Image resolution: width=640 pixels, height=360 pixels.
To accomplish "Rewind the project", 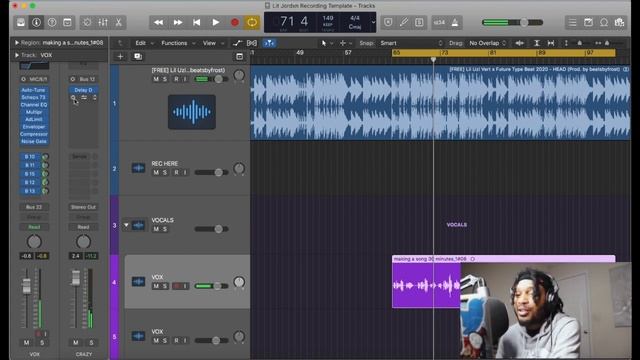I will tap(158, 22).
